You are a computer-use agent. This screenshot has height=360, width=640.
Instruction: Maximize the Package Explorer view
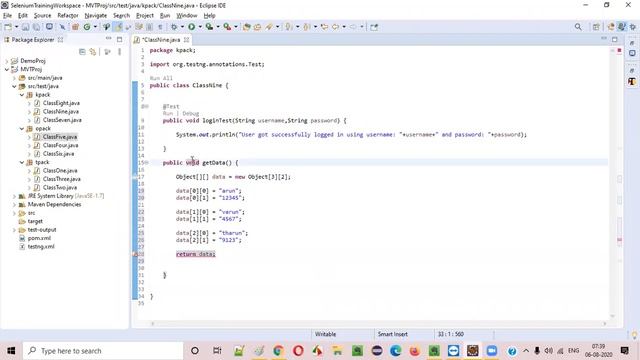point(120,40)
